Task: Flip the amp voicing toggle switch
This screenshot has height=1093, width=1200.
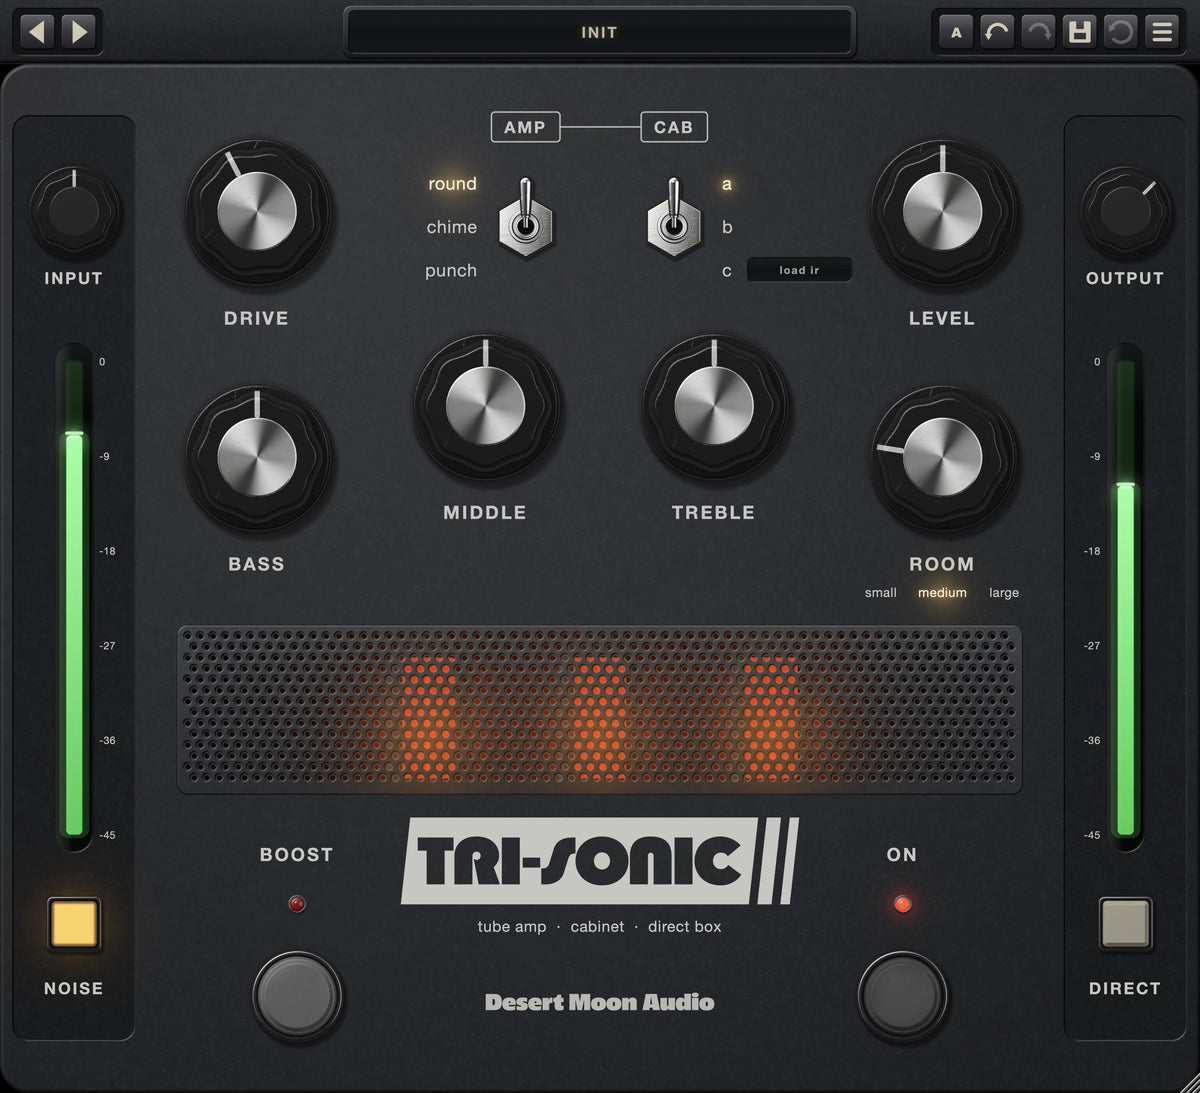Action: click(526, 218)
